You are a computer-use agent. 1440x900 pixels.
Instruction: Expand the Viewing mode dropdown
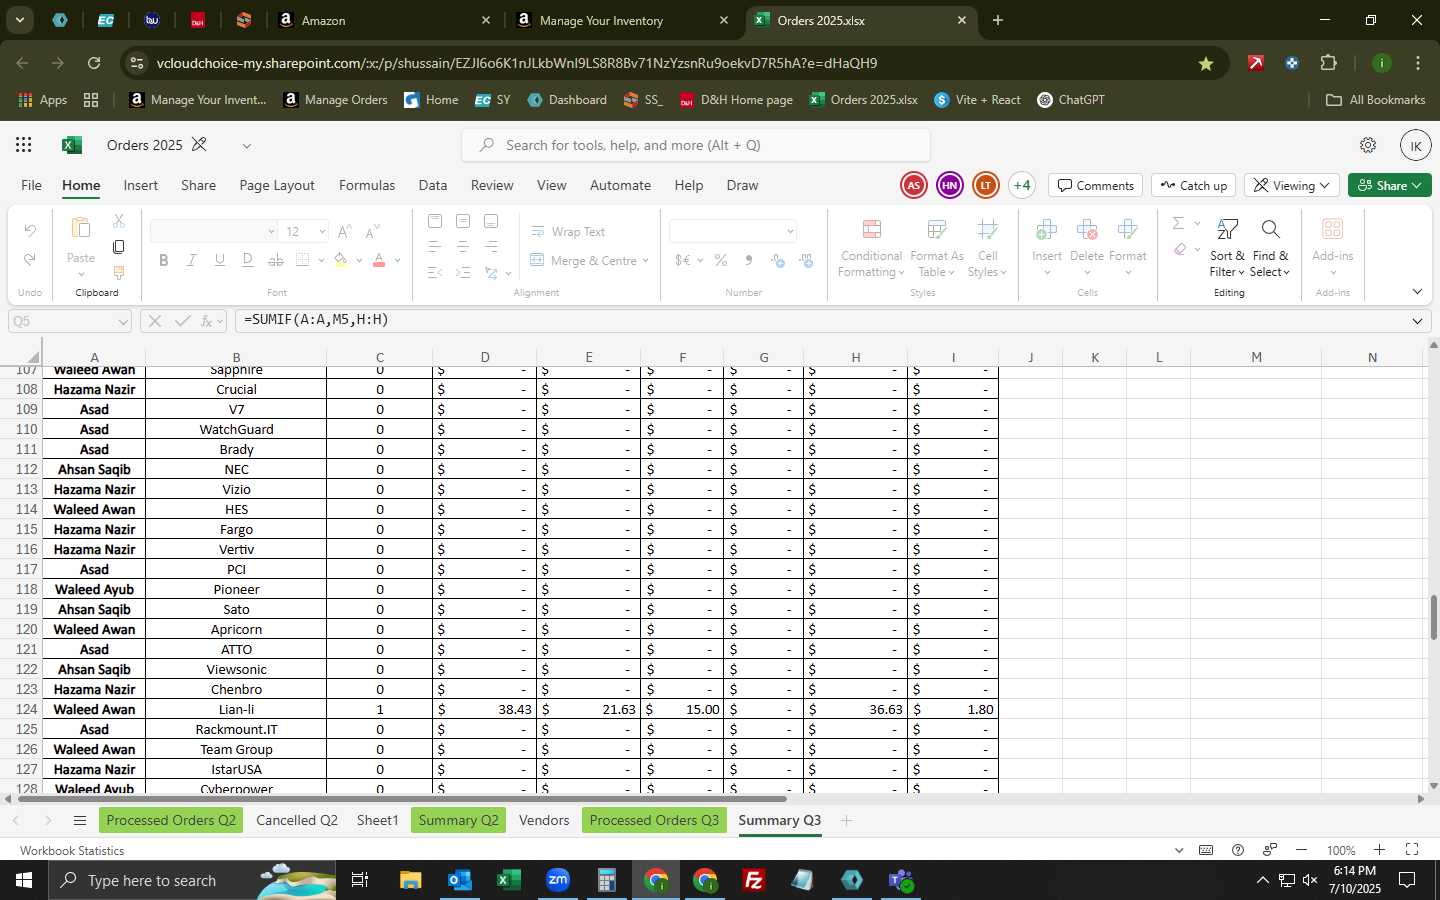point(1291,185)
